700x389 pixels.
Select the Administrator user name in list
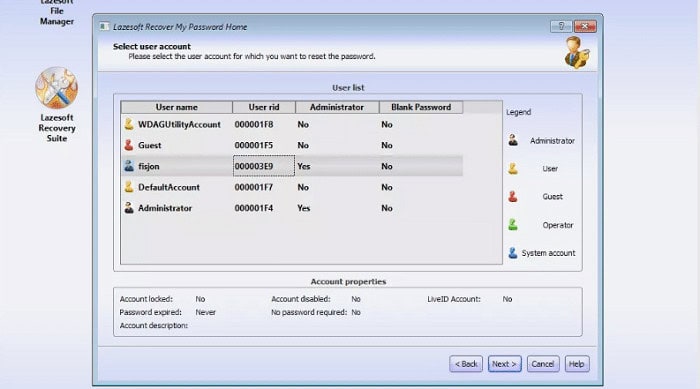(x=165, y=208)
